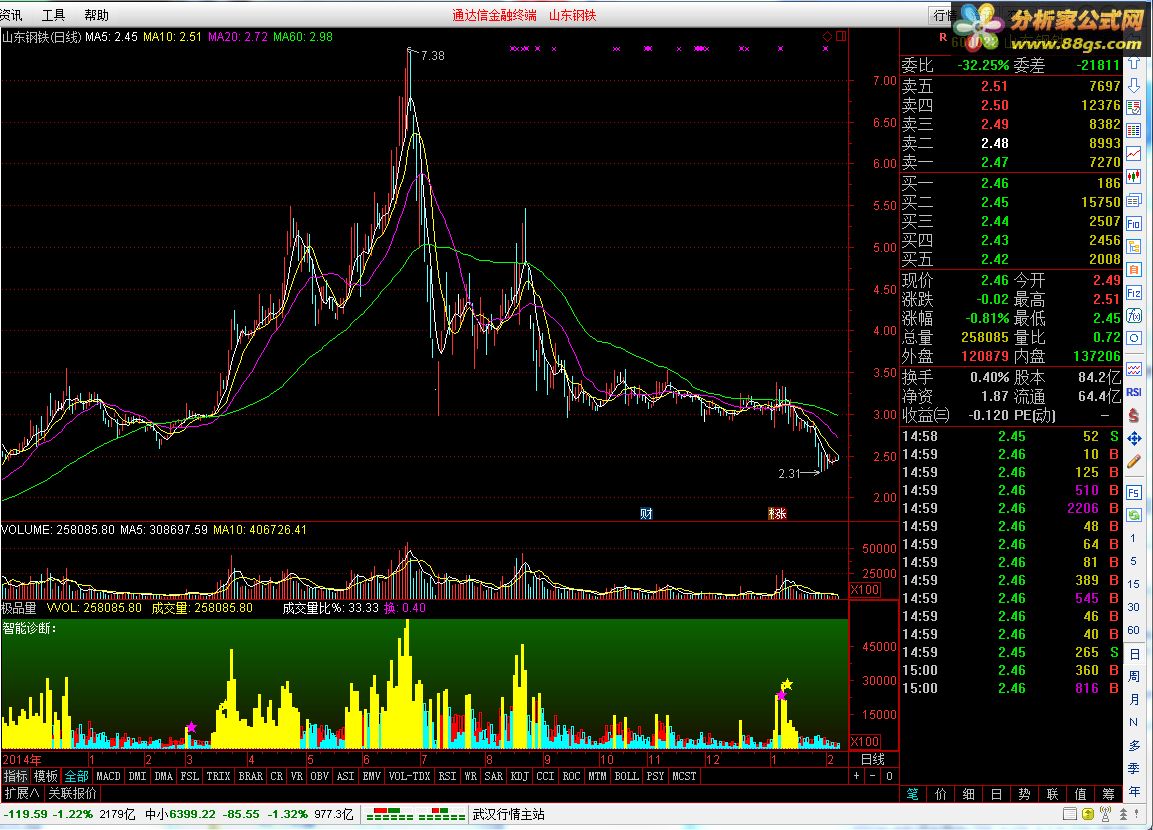
Task: Click the 模板 template tab
Action: coord(46,776)
